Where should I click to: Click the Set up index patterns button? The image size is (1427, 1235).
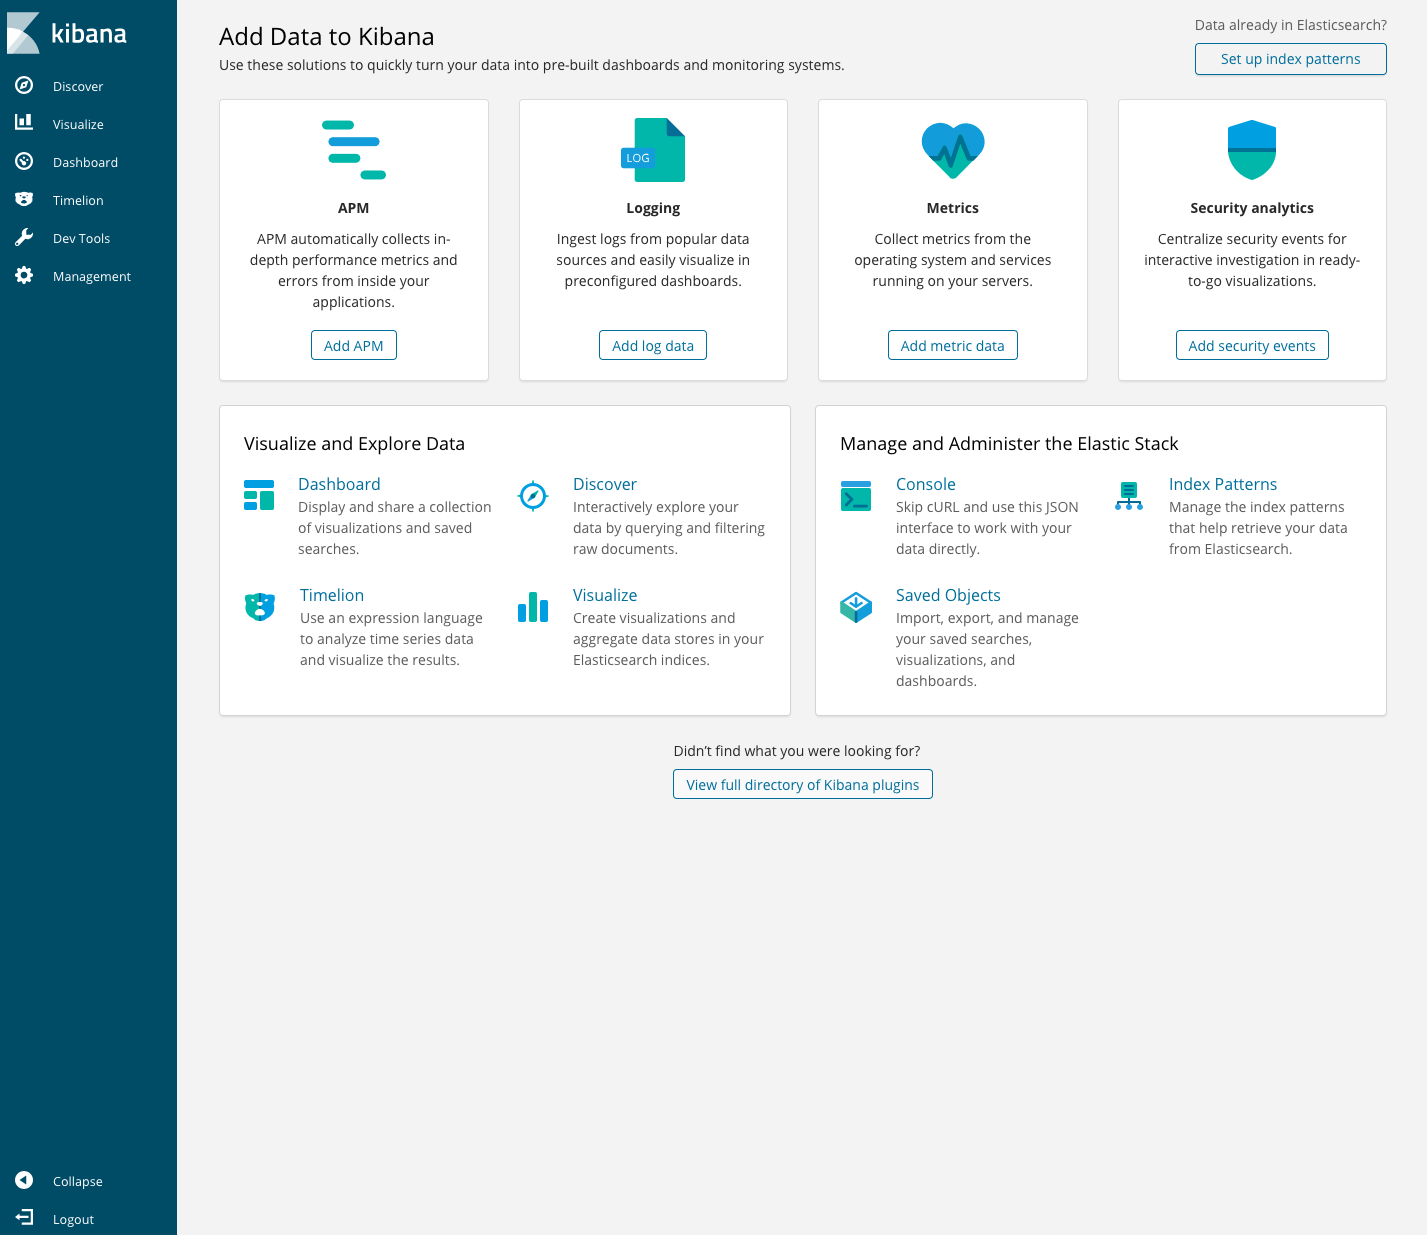click(1290, 59)
